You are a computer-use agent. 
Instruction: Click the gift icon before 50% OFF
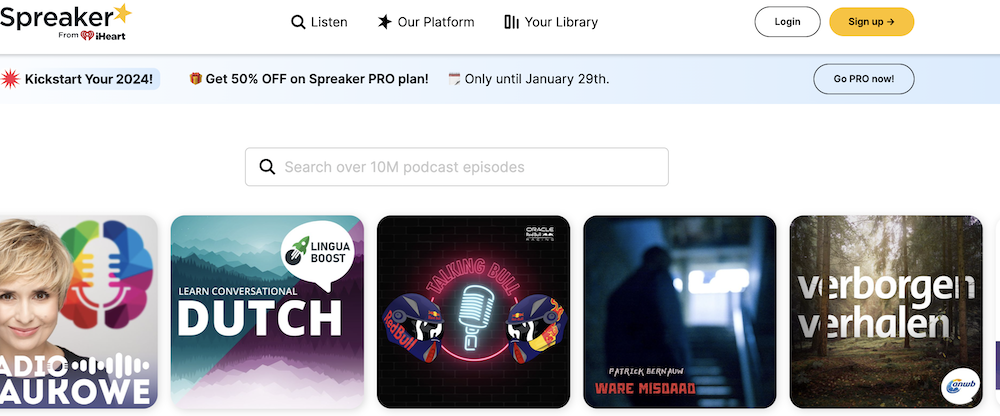[196, 79]
